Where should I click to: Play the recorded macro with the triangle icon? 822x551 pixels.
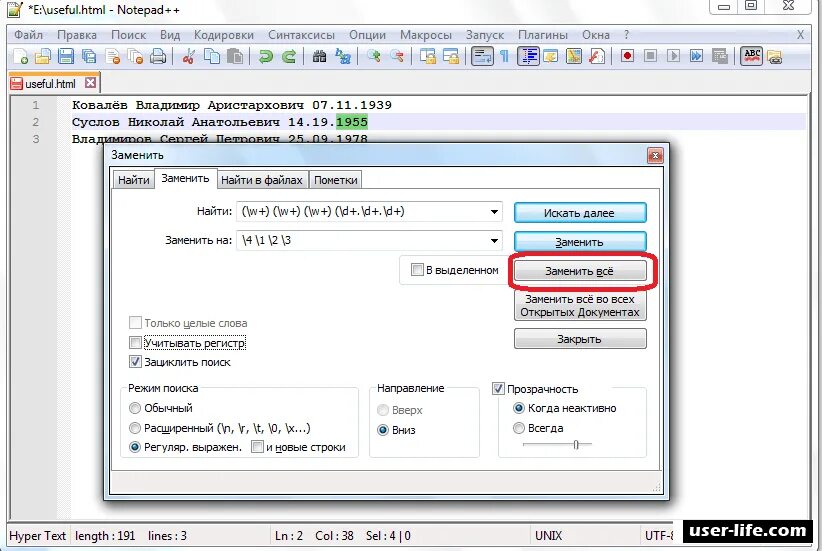tap(673, 56)
